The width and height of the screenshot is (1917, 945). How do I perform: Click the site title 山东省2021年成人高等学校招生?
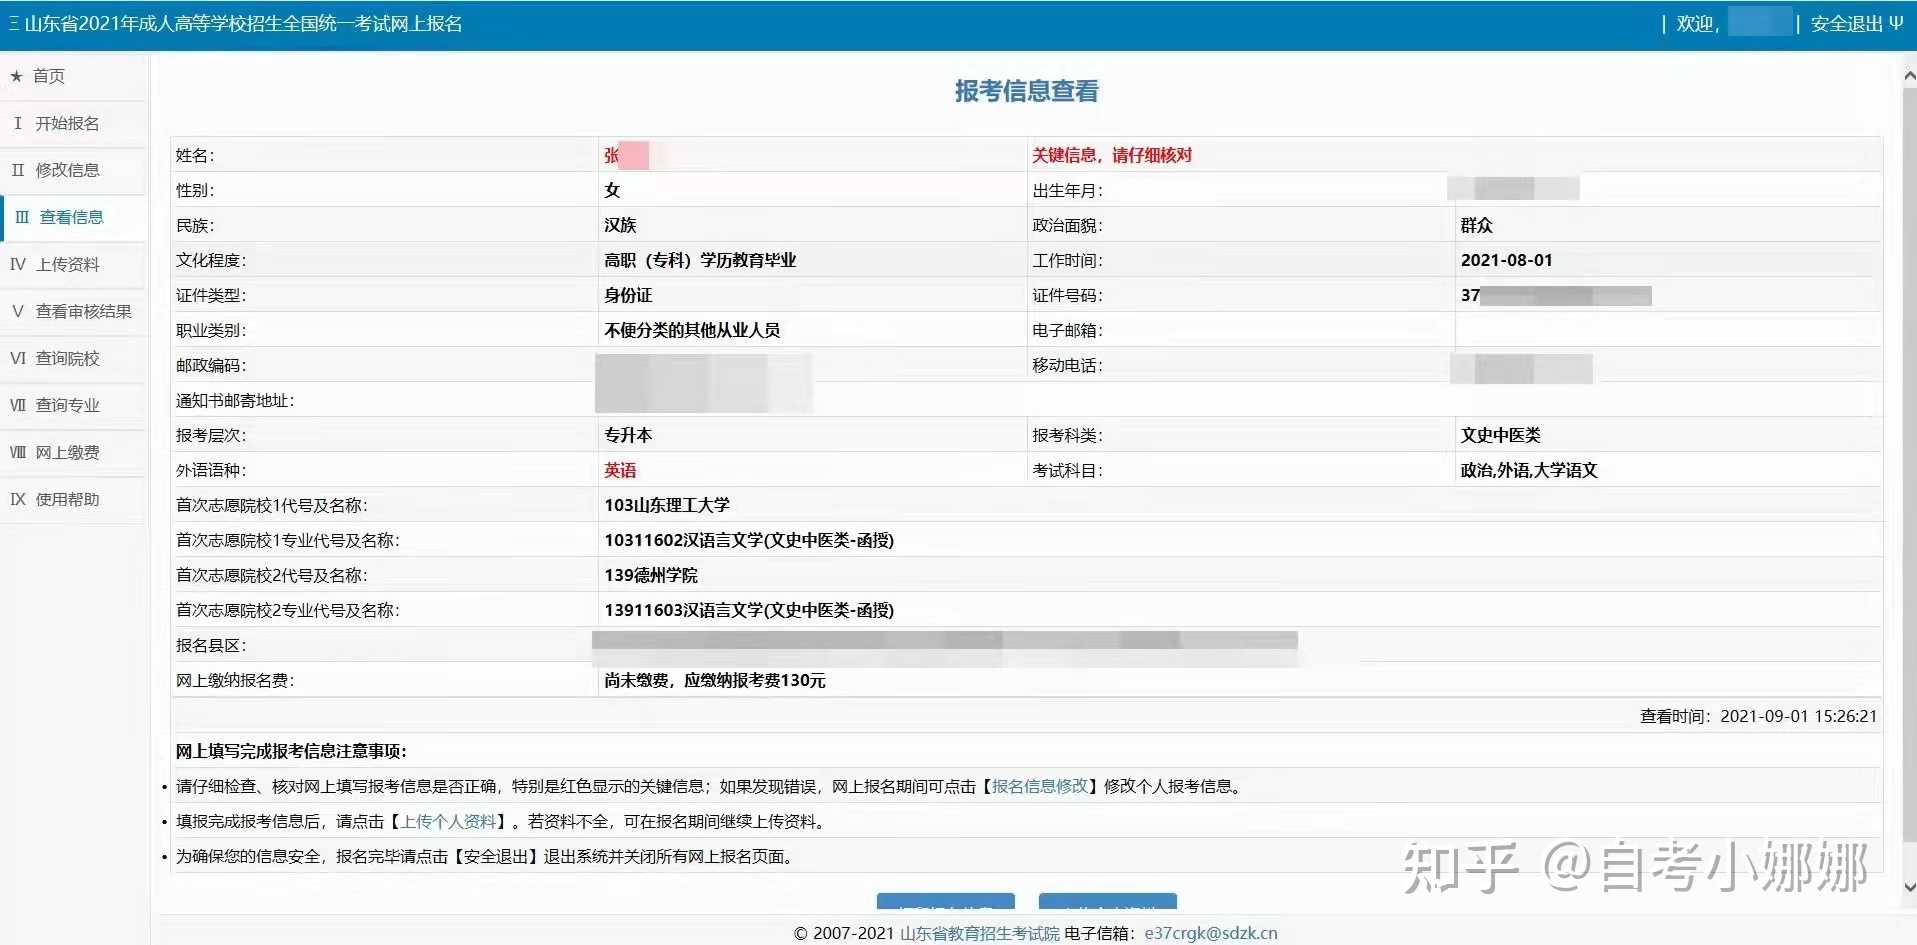pyautogui.click(x=243, y=24)
